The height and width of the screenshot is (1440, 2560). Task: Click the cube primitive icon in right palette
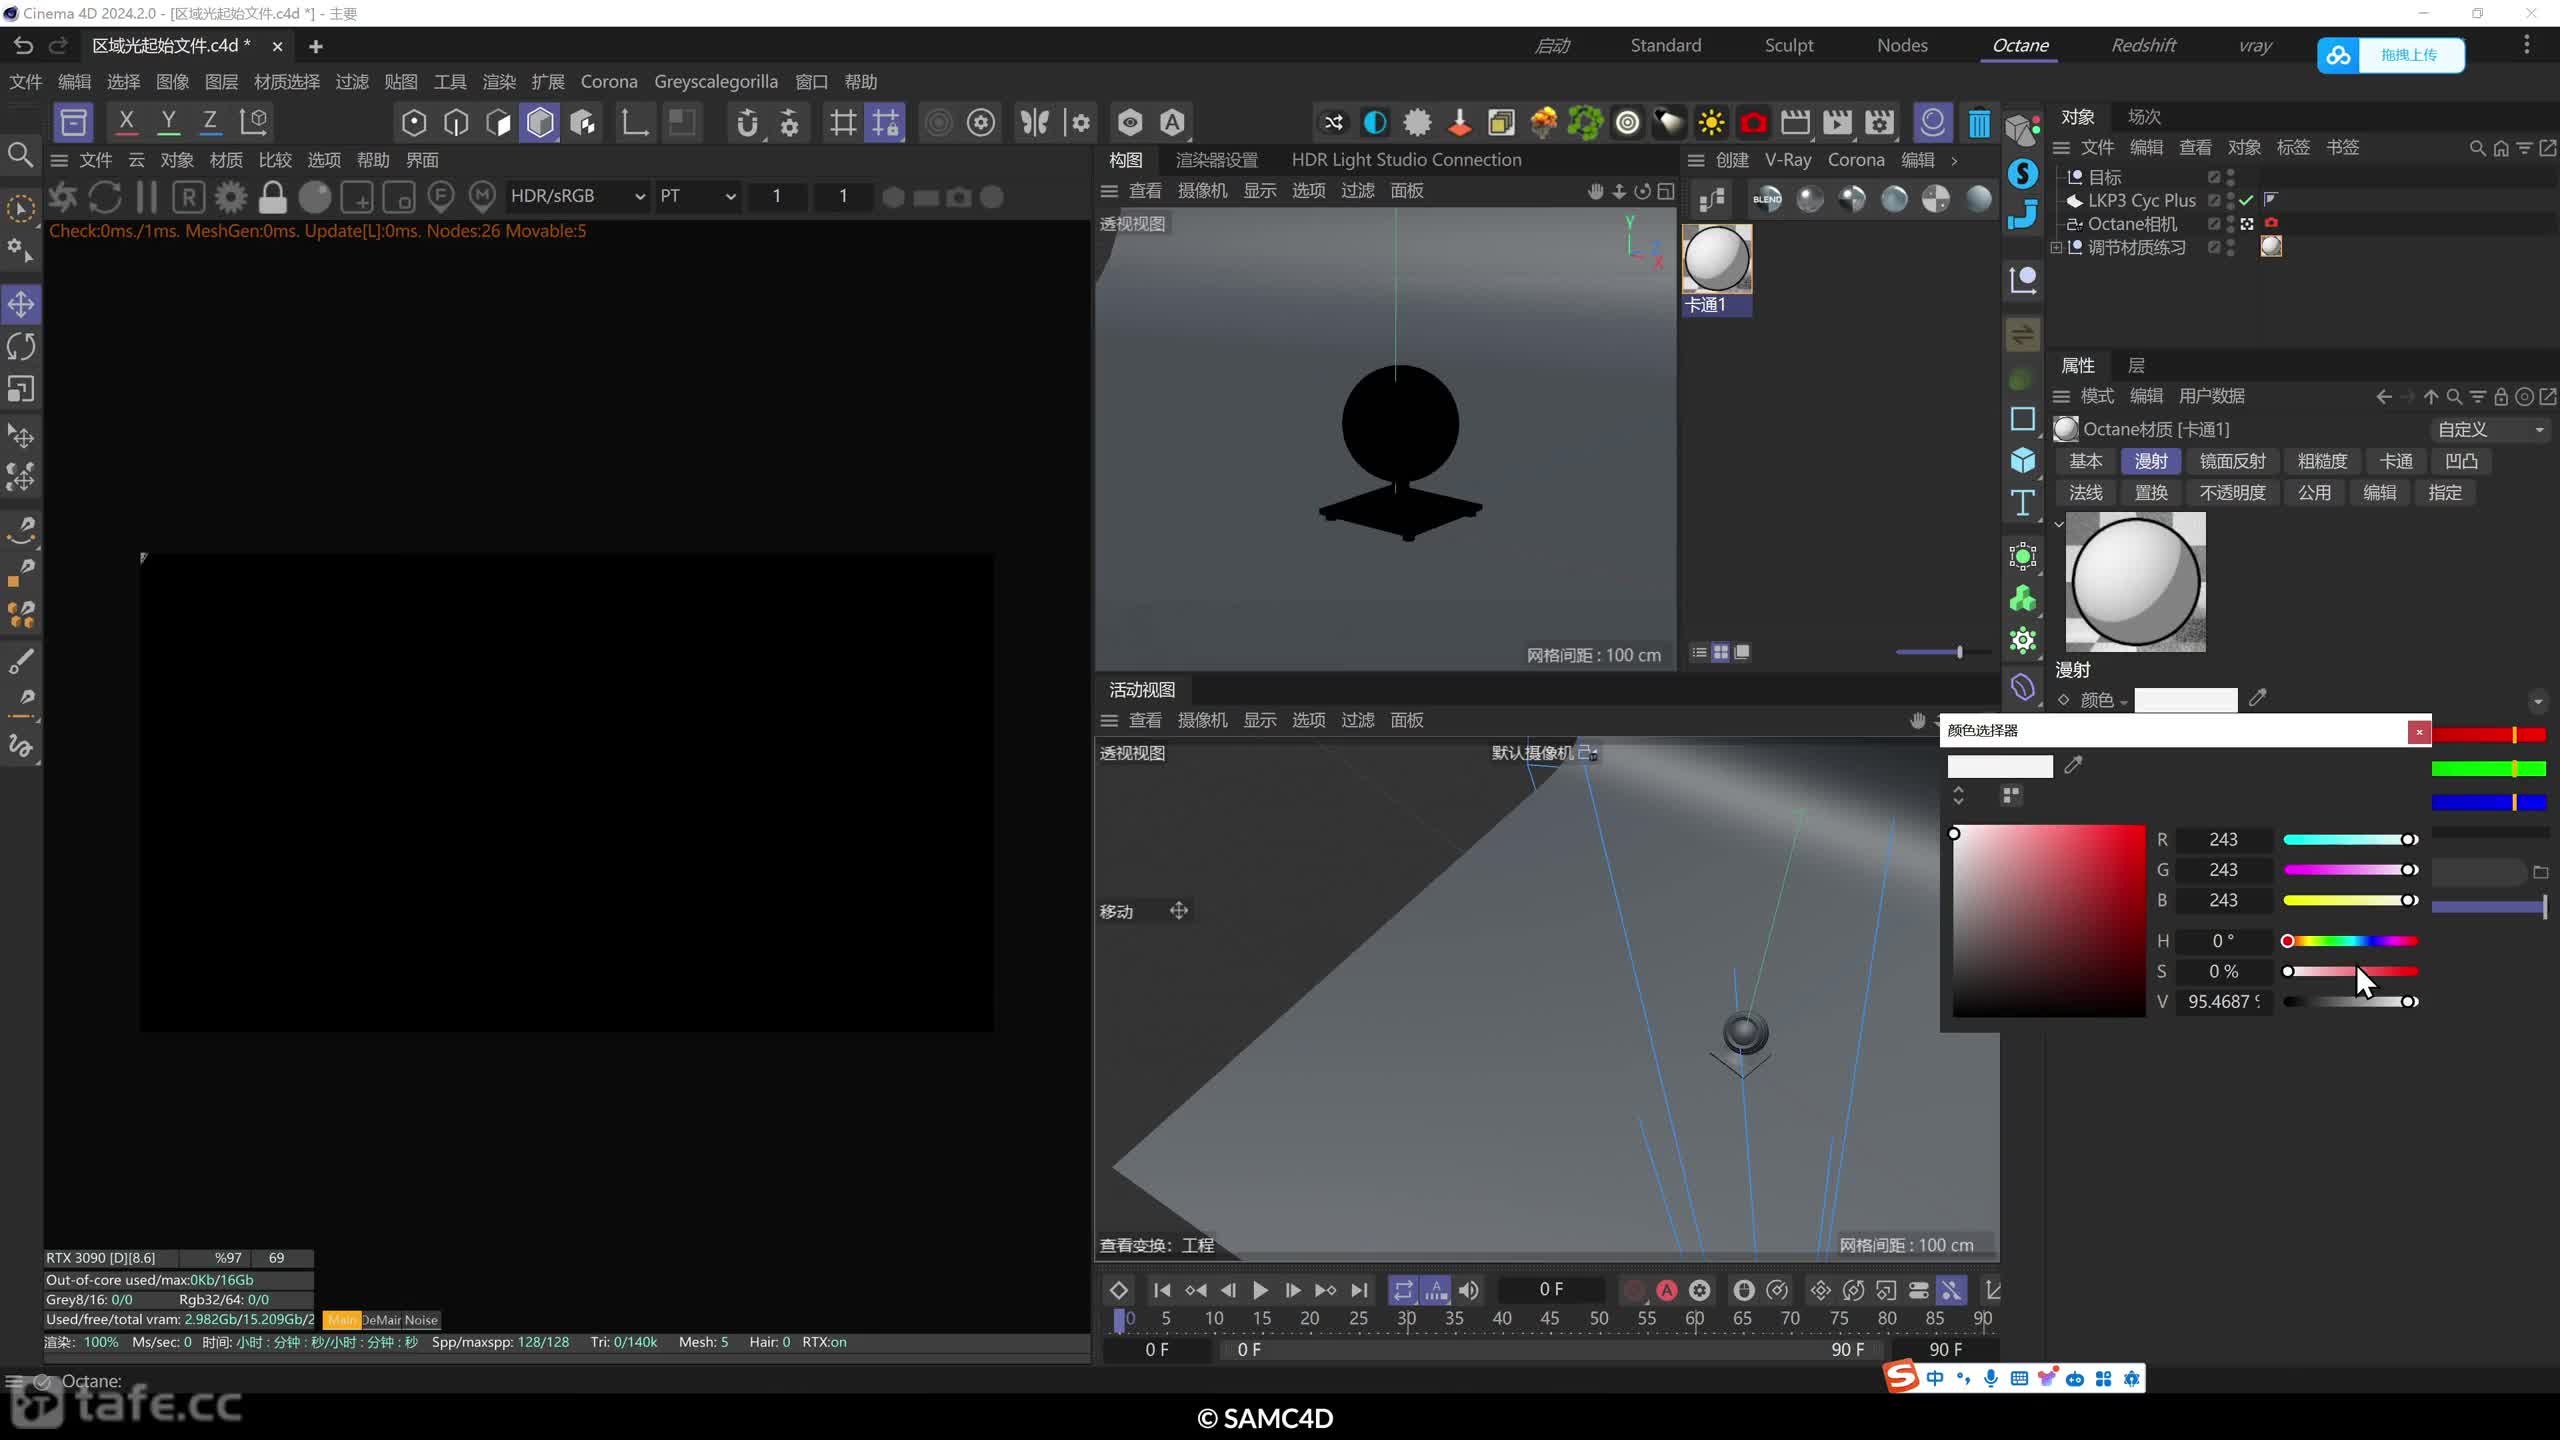[x=2022, y=460]
